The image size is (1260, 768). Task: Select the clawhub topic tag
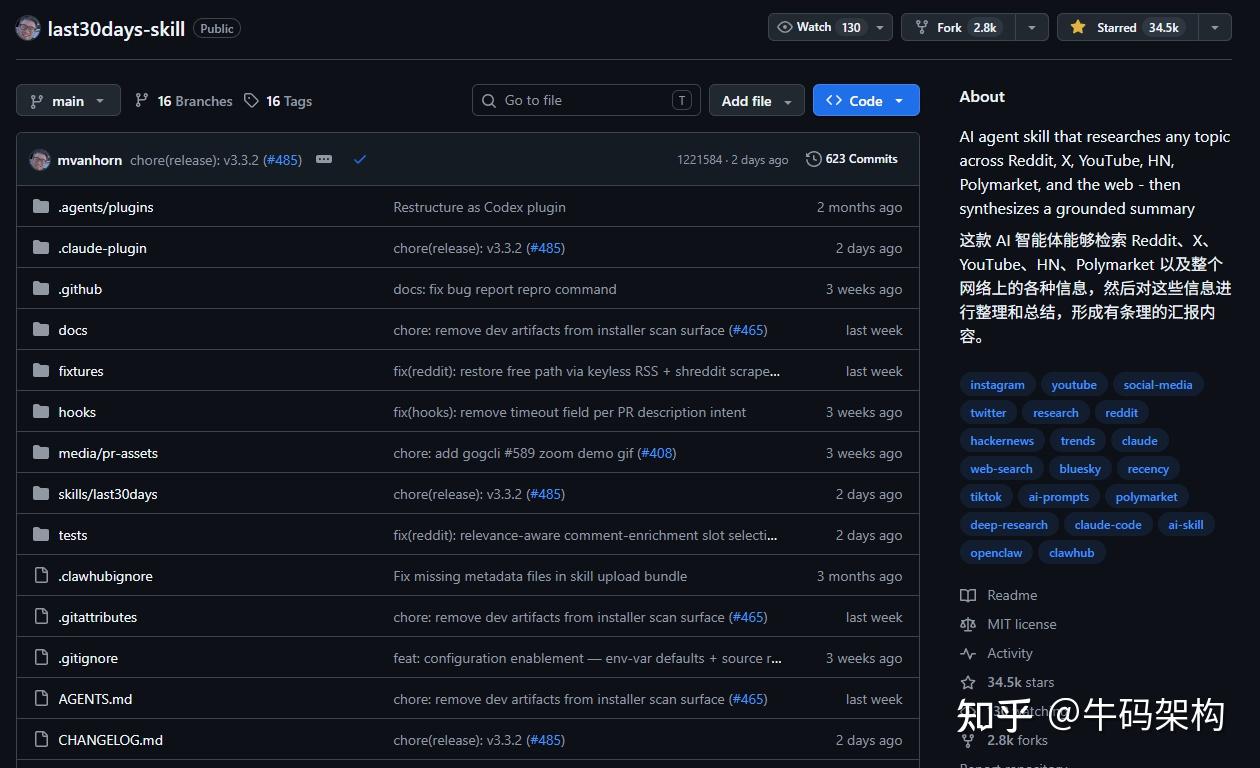[x=1072, y=552]
